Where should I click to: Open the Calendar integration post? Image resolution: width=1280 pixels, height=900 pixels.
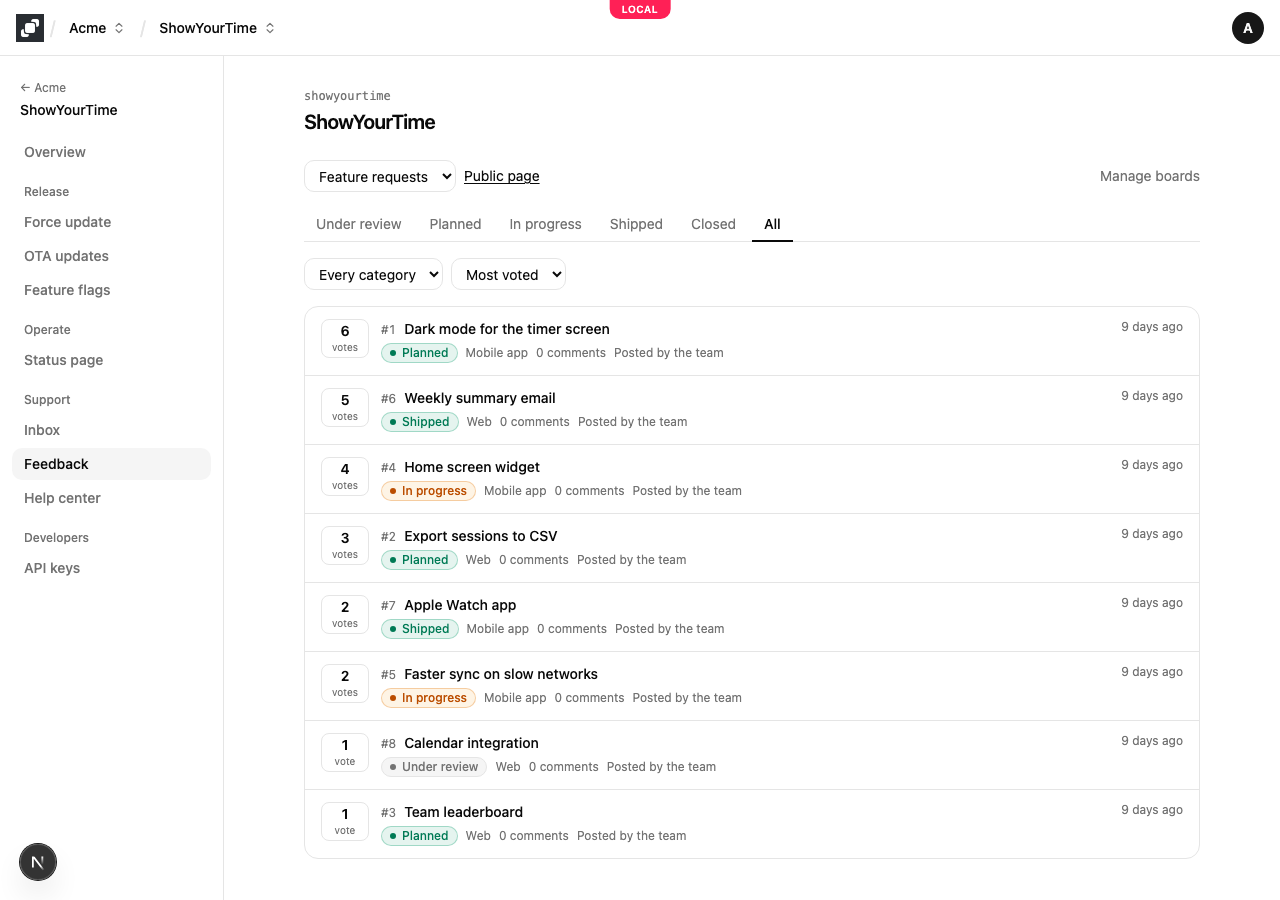(472, 743)
